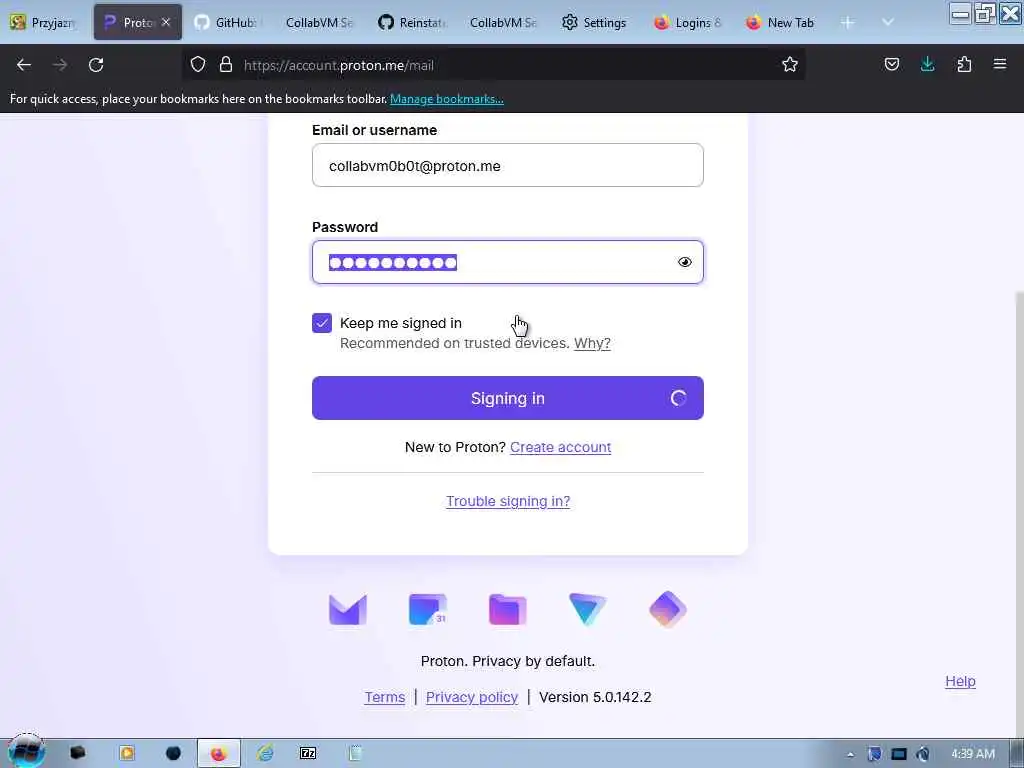The width and height of the screenshot is (1024, 768).
Task: Click the Email or username field
Action: tap(507, 165)
